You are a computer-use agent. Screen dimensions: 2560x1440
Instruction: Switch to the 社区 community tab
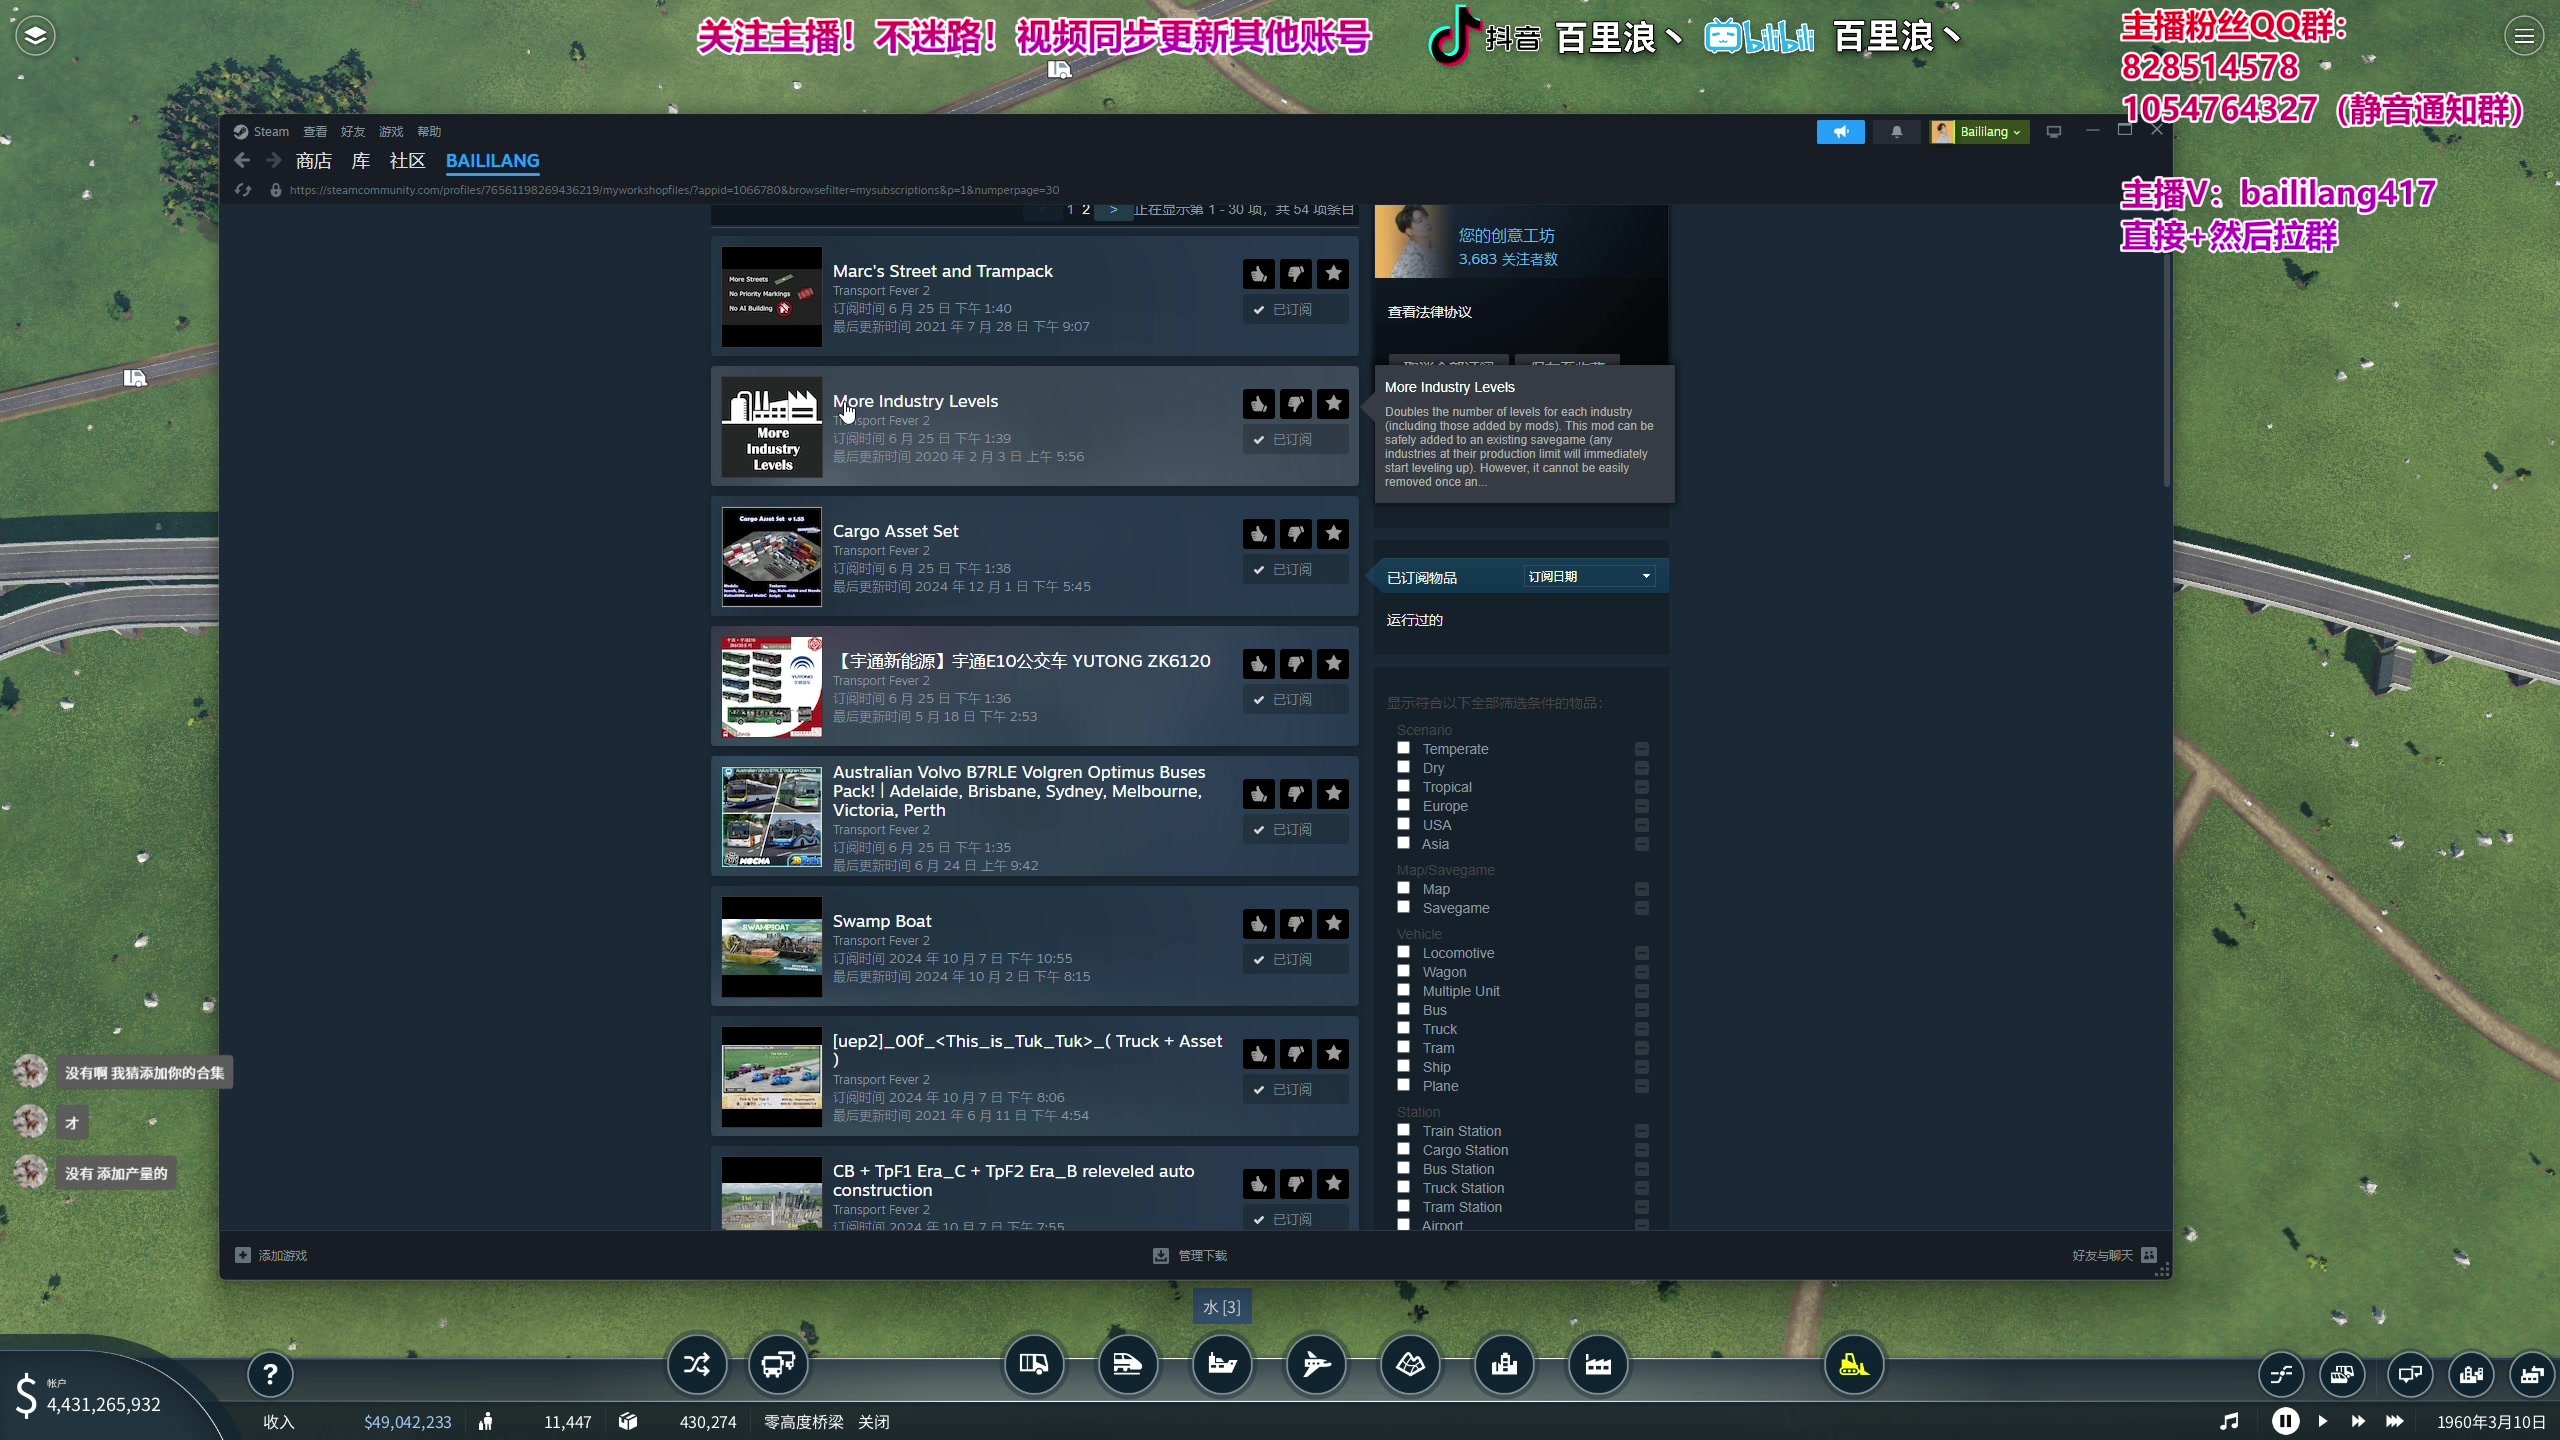point(407,161)
